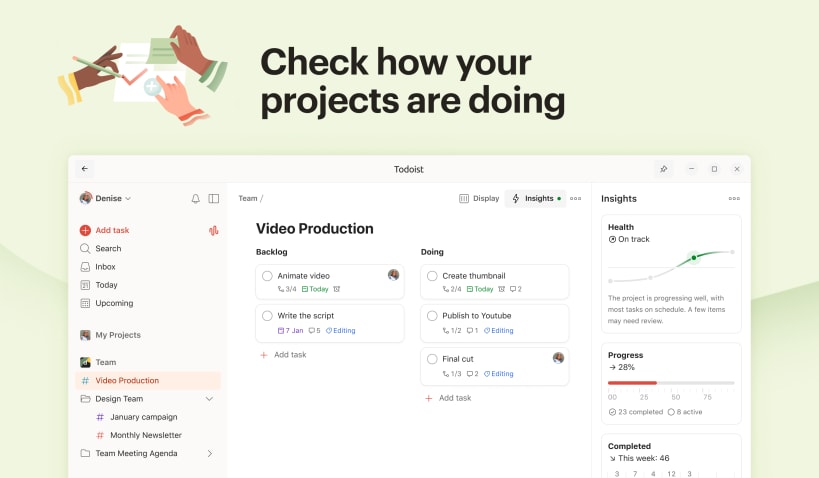Open notifications bell icon
This screenshot has height=478, width=819.
pyautogui.click(x=195, y=199)
